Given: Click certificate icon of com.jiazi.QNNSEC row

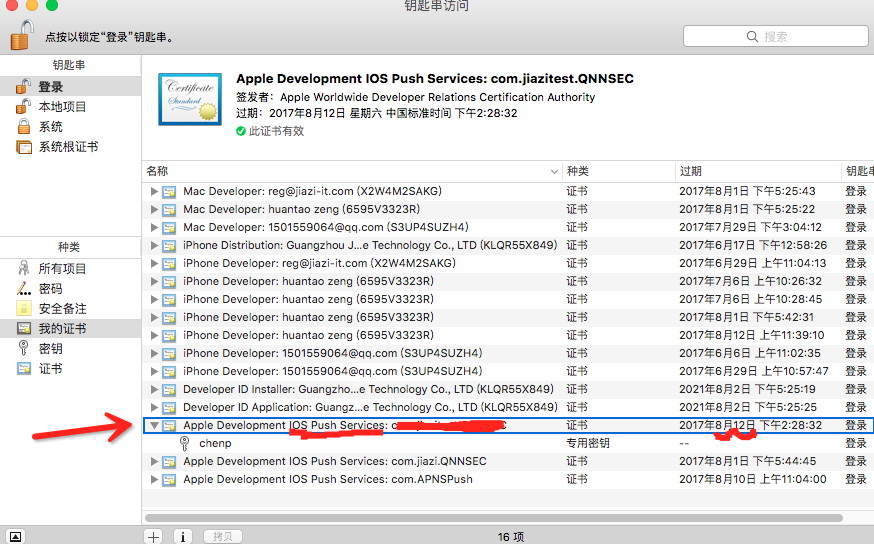Looking at the screenshot, I should click(x=169, y=462).
